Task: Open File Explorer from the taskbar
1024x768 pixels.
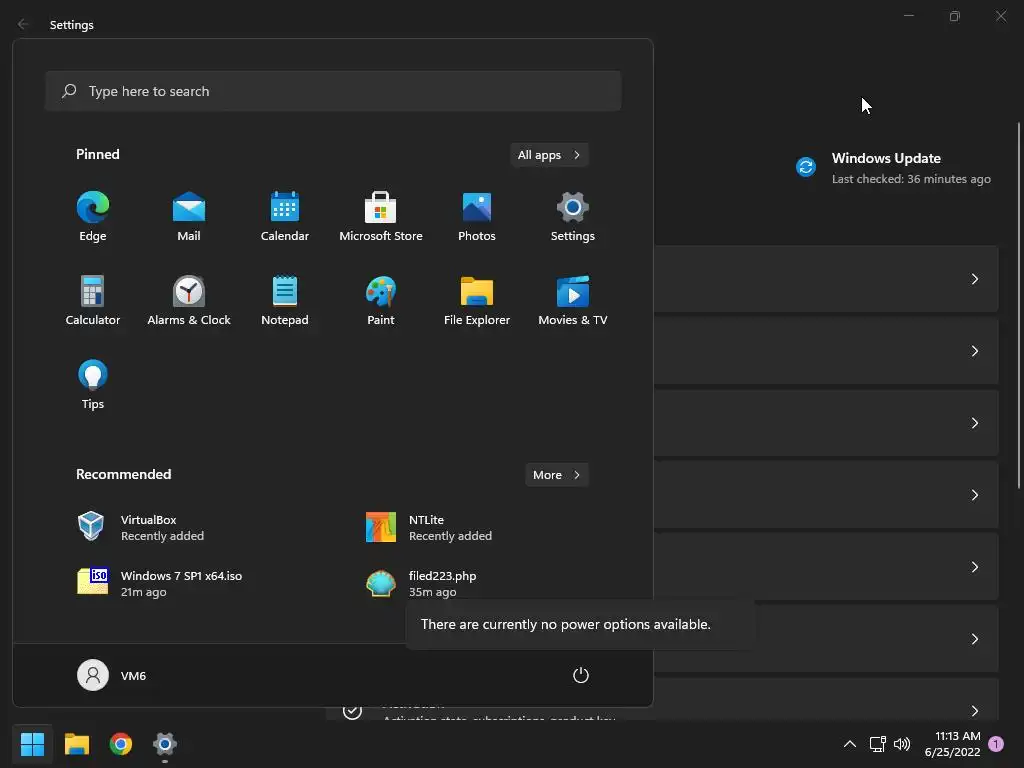Action: [x=76, y=744]
